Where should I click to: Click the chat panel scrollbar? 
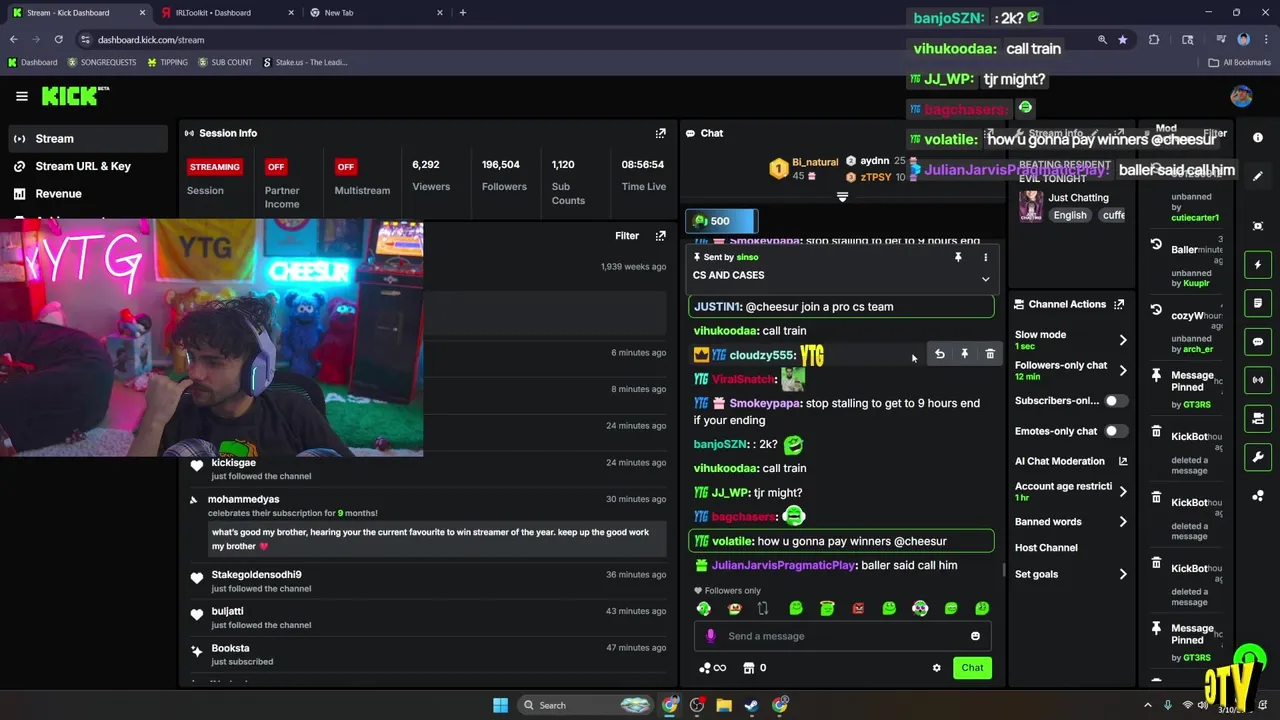coord(1003,570)
